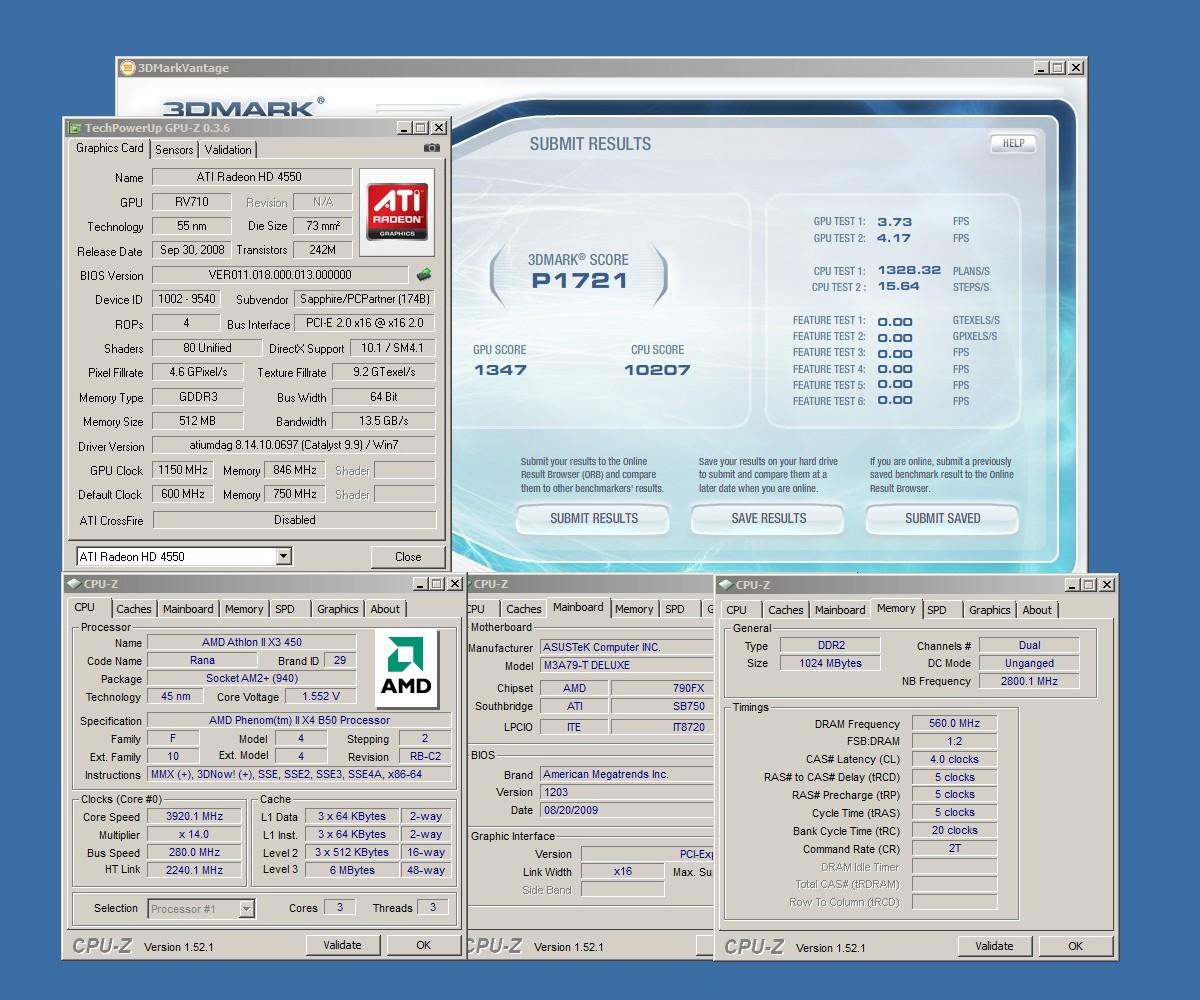Click the Command Rate 2T value

(954, 848)
